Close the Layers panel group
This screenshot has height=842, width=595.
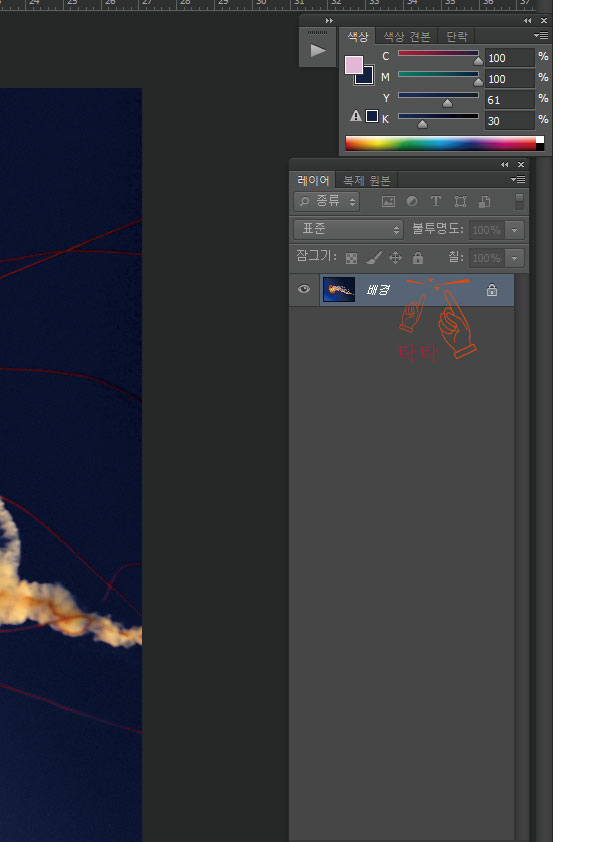(x=521, y=164)
